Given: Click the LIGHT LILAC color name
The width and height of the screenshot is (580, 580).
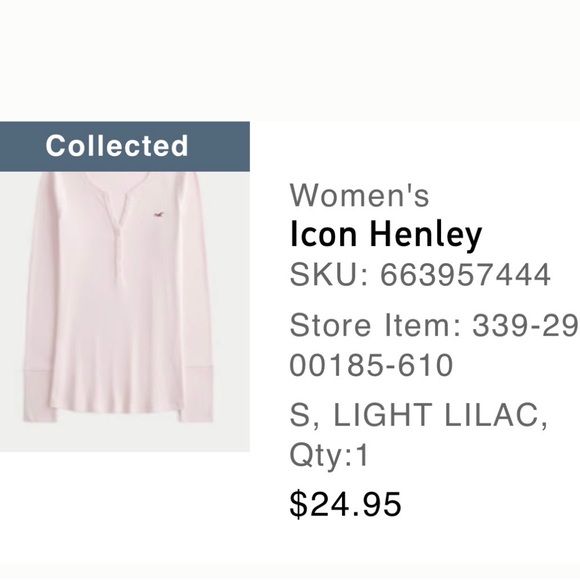Looking at the screenshot, I should (440, 415).
